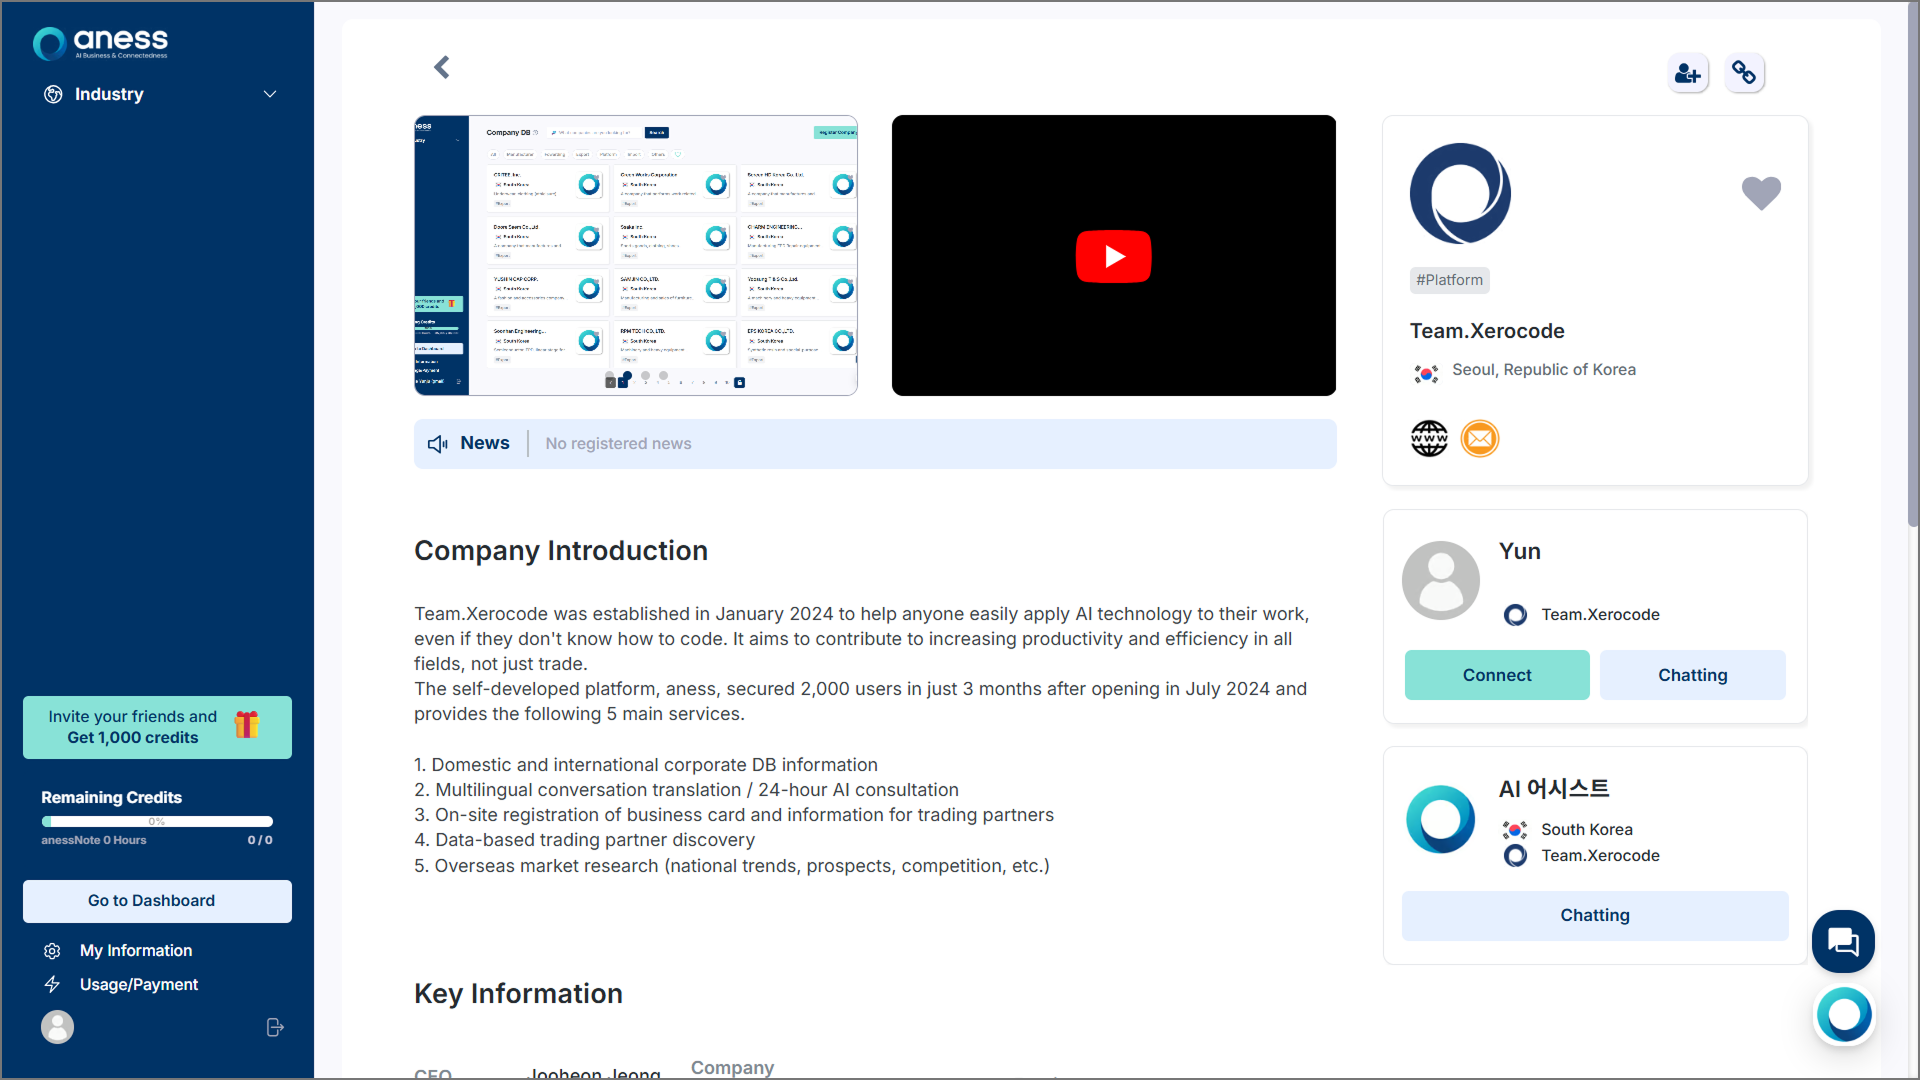
Task: Open the aness AI assistant floating icon
Action: click(x=1844, y=1015)
